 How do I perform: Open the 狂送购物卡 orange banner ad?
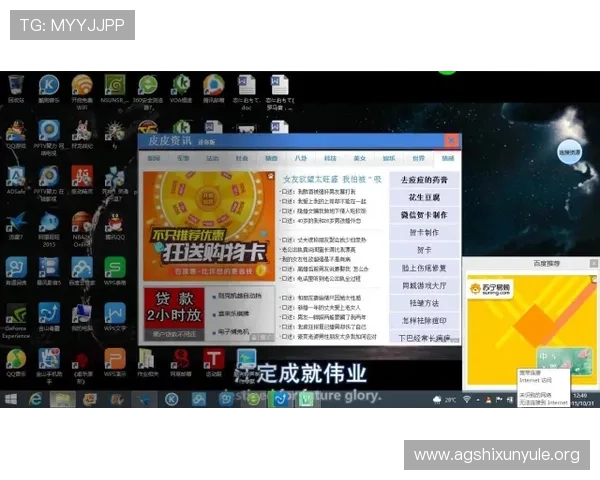(209, 226)
